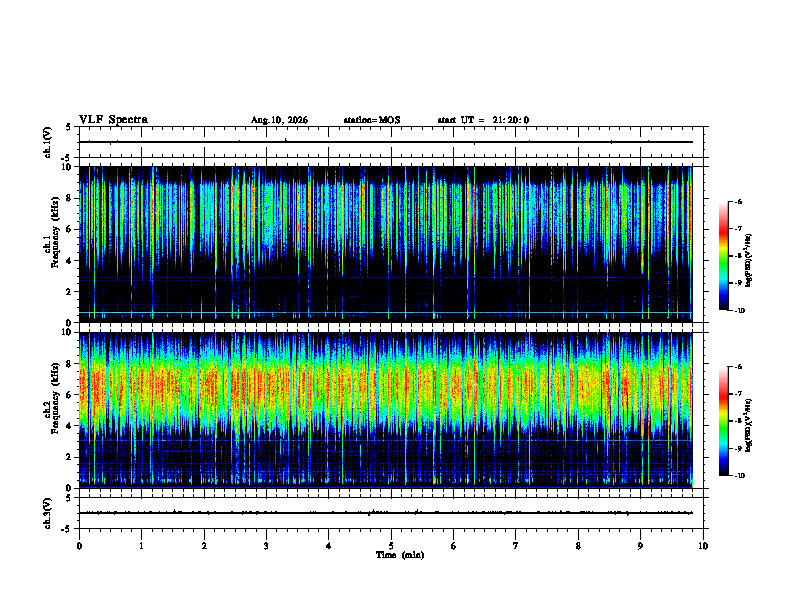Viewport: 792px width, 612px height.
Task: Select the ch.1 "Frequency (kHz)" axis label
Action: click(x=56, y=230)
